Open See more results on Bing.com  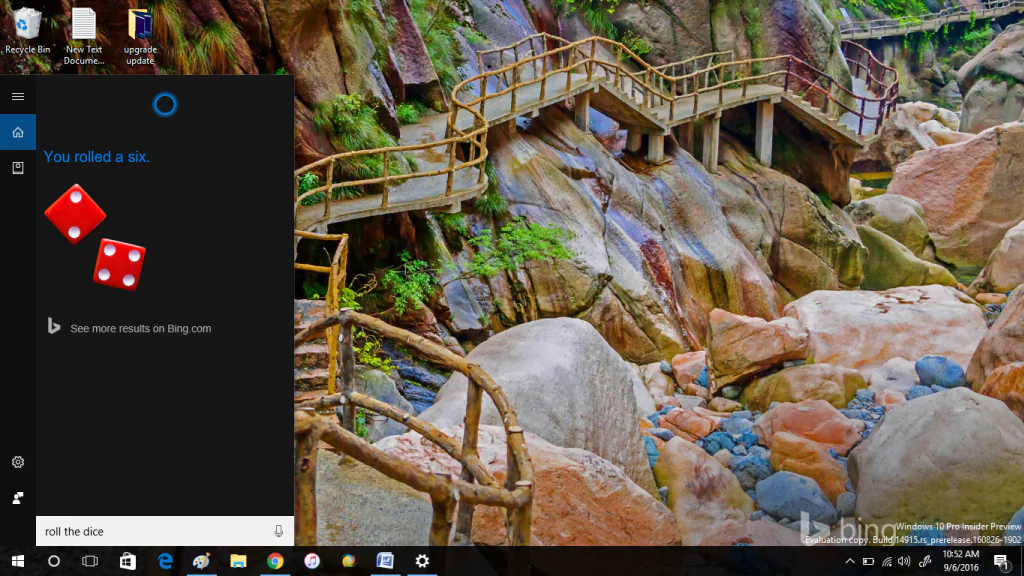[140, 328]
